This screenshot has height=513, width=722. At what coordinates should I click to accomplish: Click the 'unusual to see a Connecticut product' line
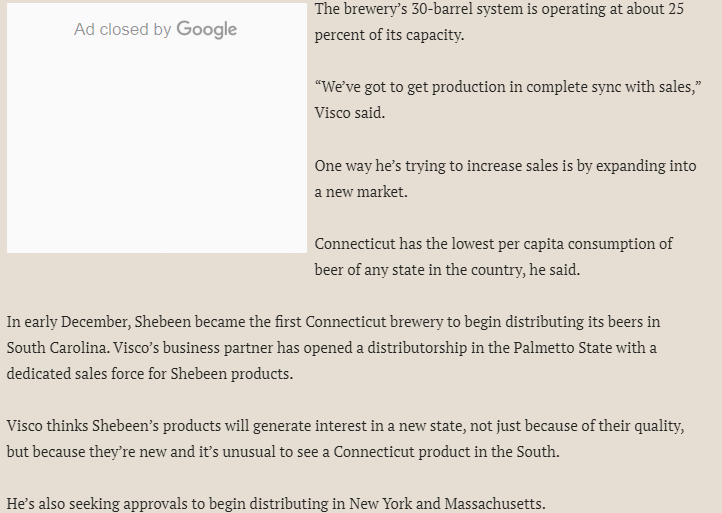[x=283, y=452]
